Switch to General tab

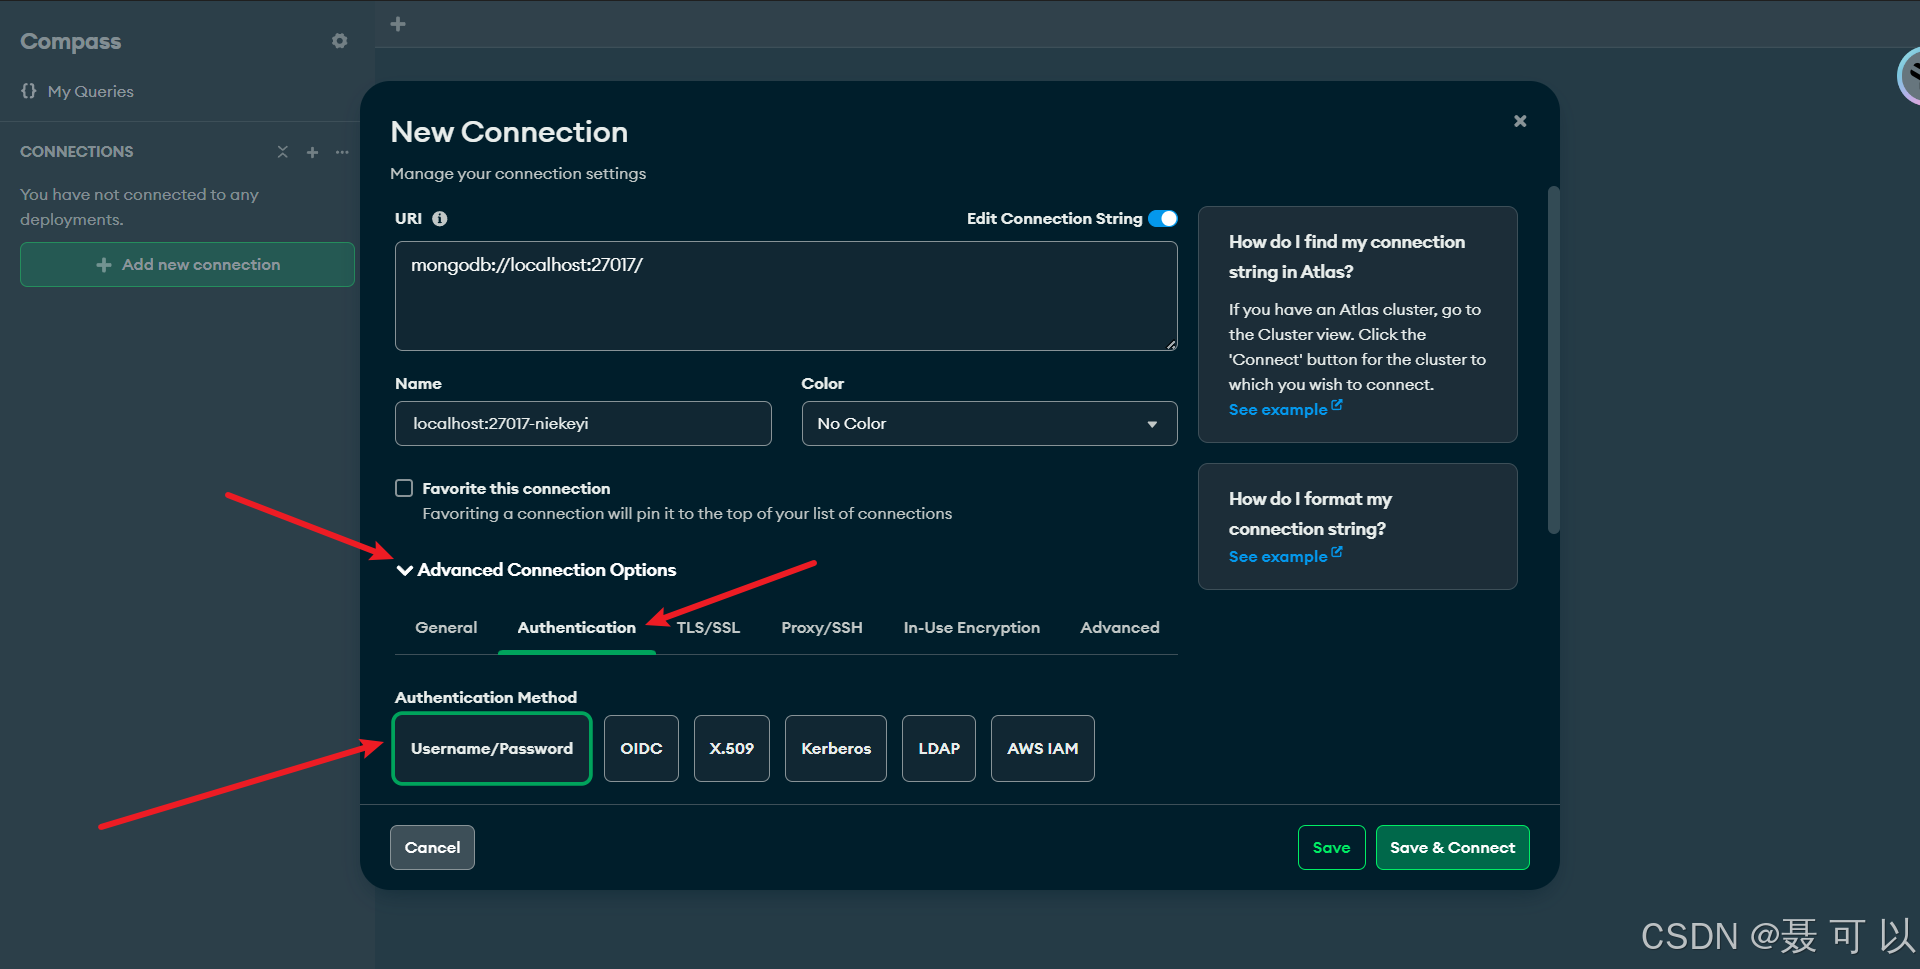[x=446, y=628]
